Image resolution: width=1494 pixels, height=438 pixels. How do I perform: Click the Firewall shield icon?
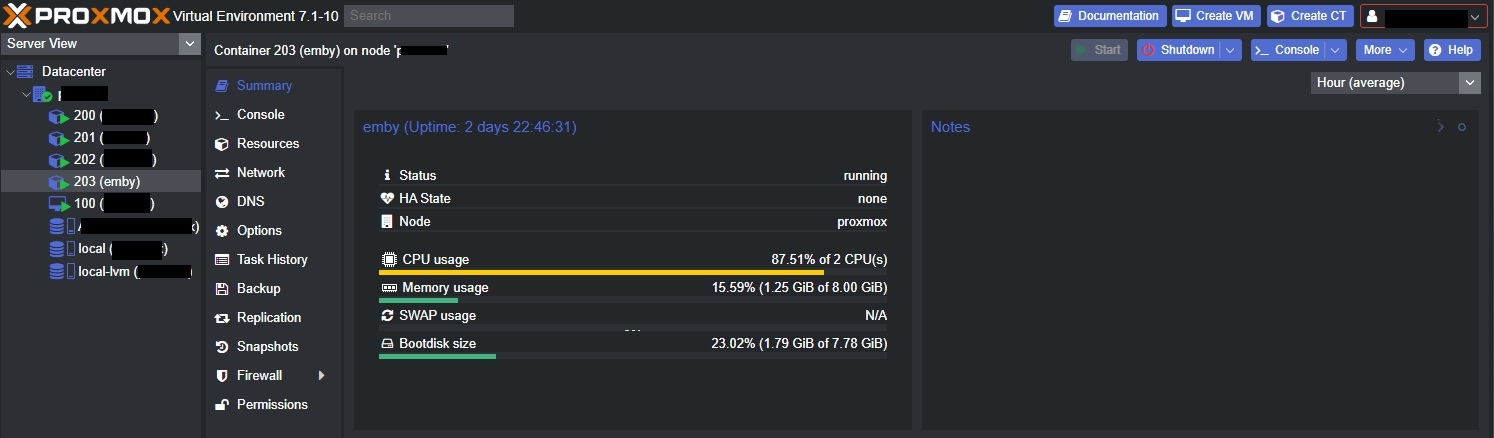pos(222,376)
